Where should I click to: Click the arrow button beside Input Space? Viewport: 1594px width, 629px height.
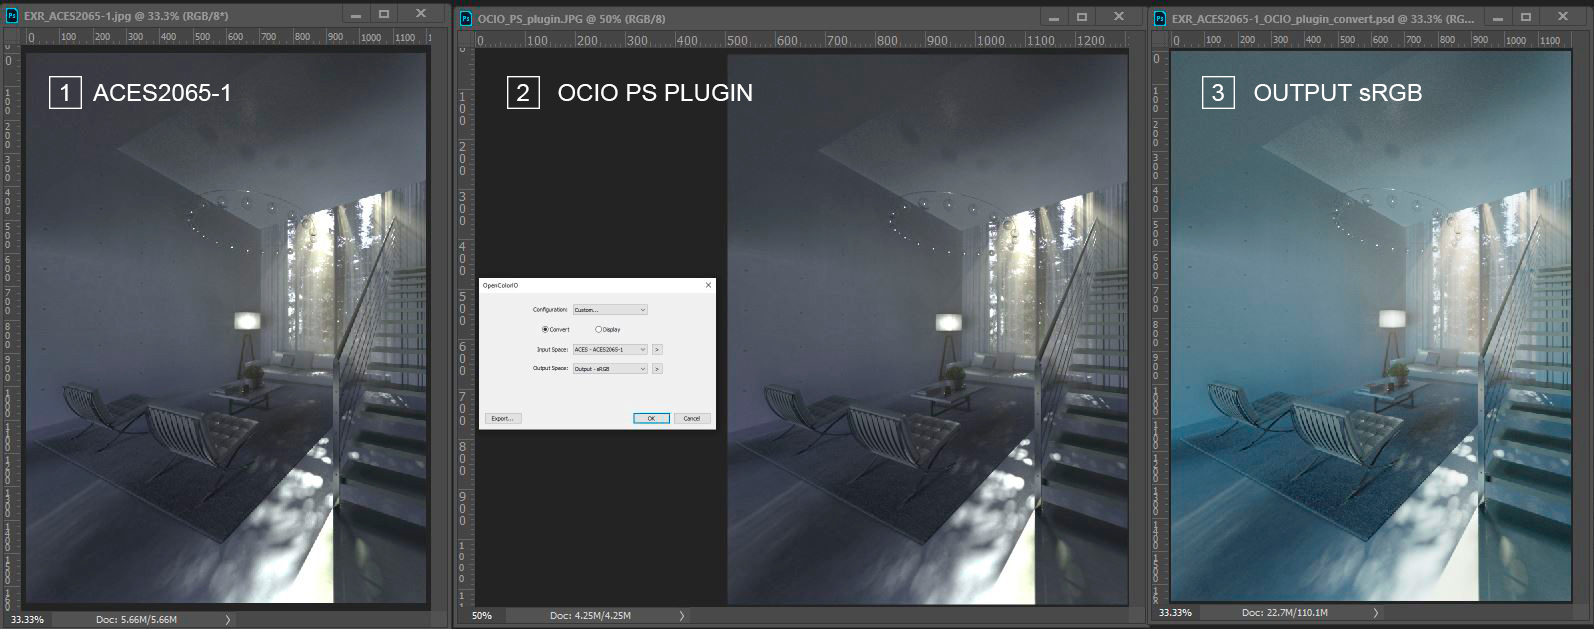657,349
